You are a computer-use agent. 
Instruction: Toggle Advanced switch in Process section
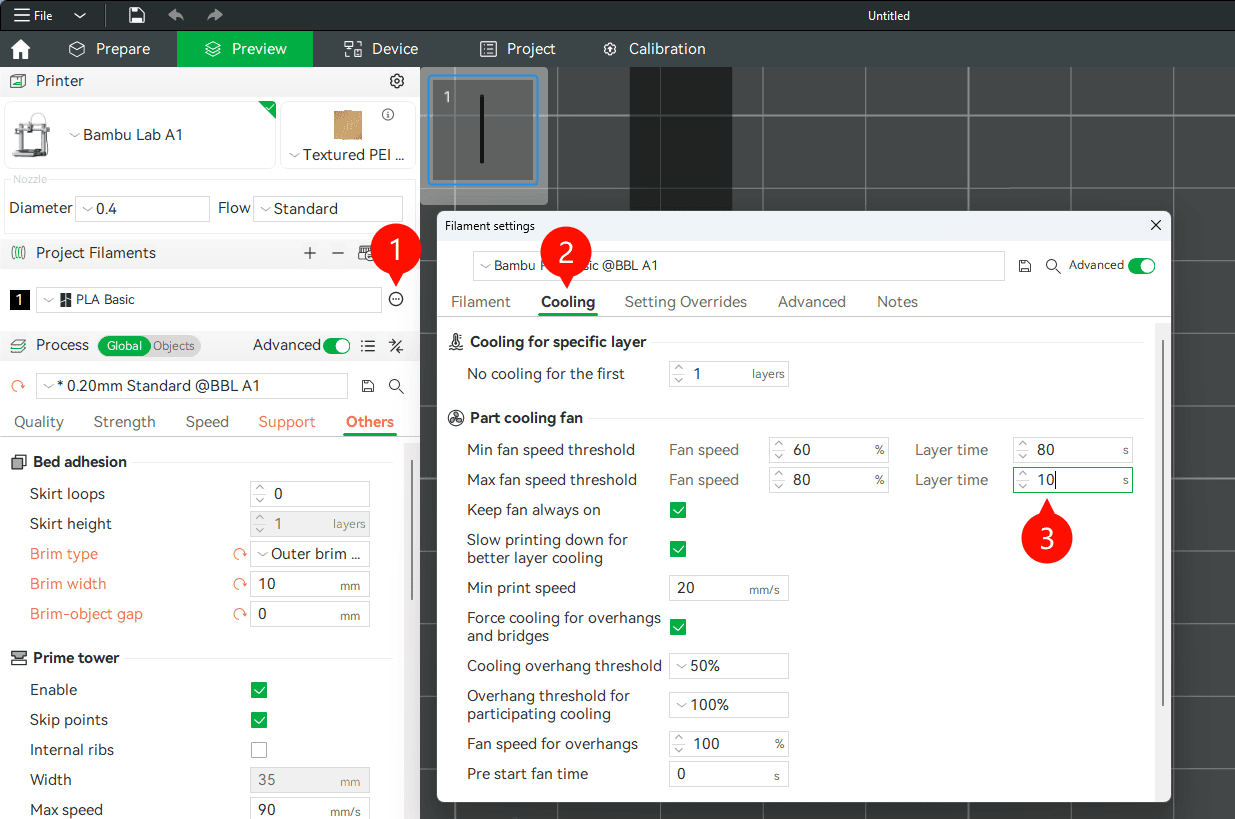pyautogui.click(x=336, y=345)
